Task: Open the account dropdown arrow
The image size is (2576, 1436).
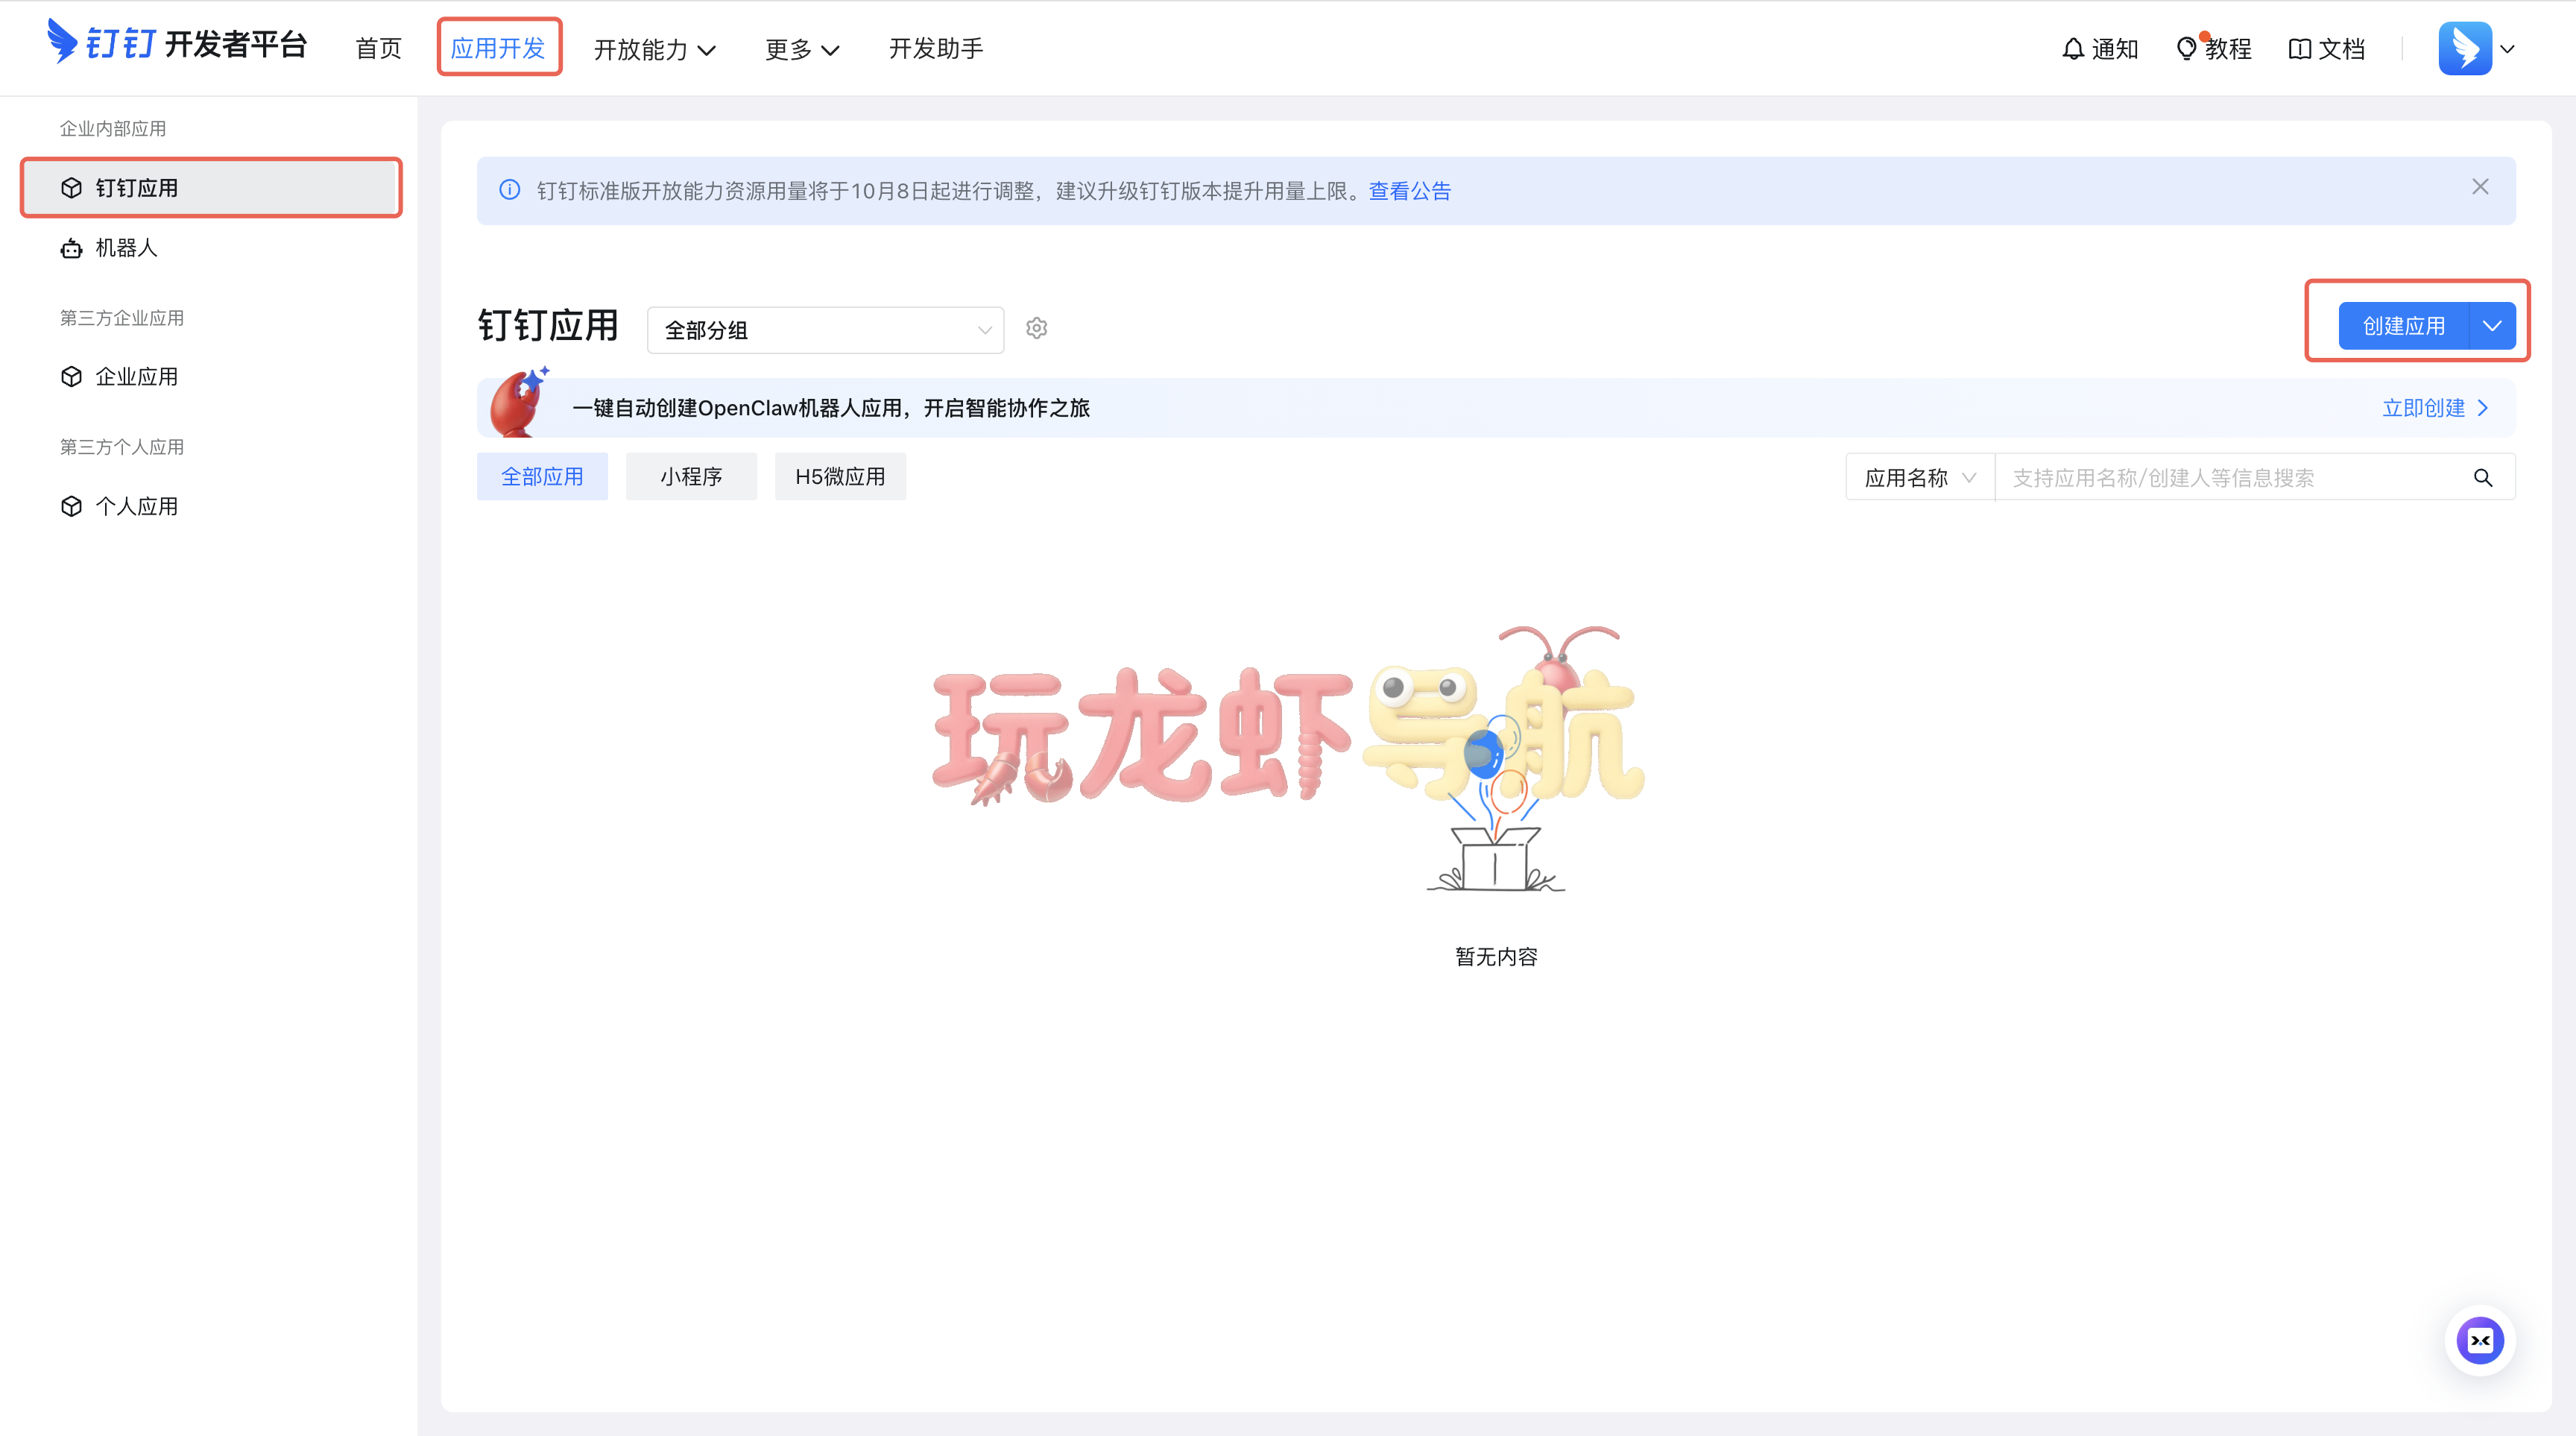Action: [2507, 49]
